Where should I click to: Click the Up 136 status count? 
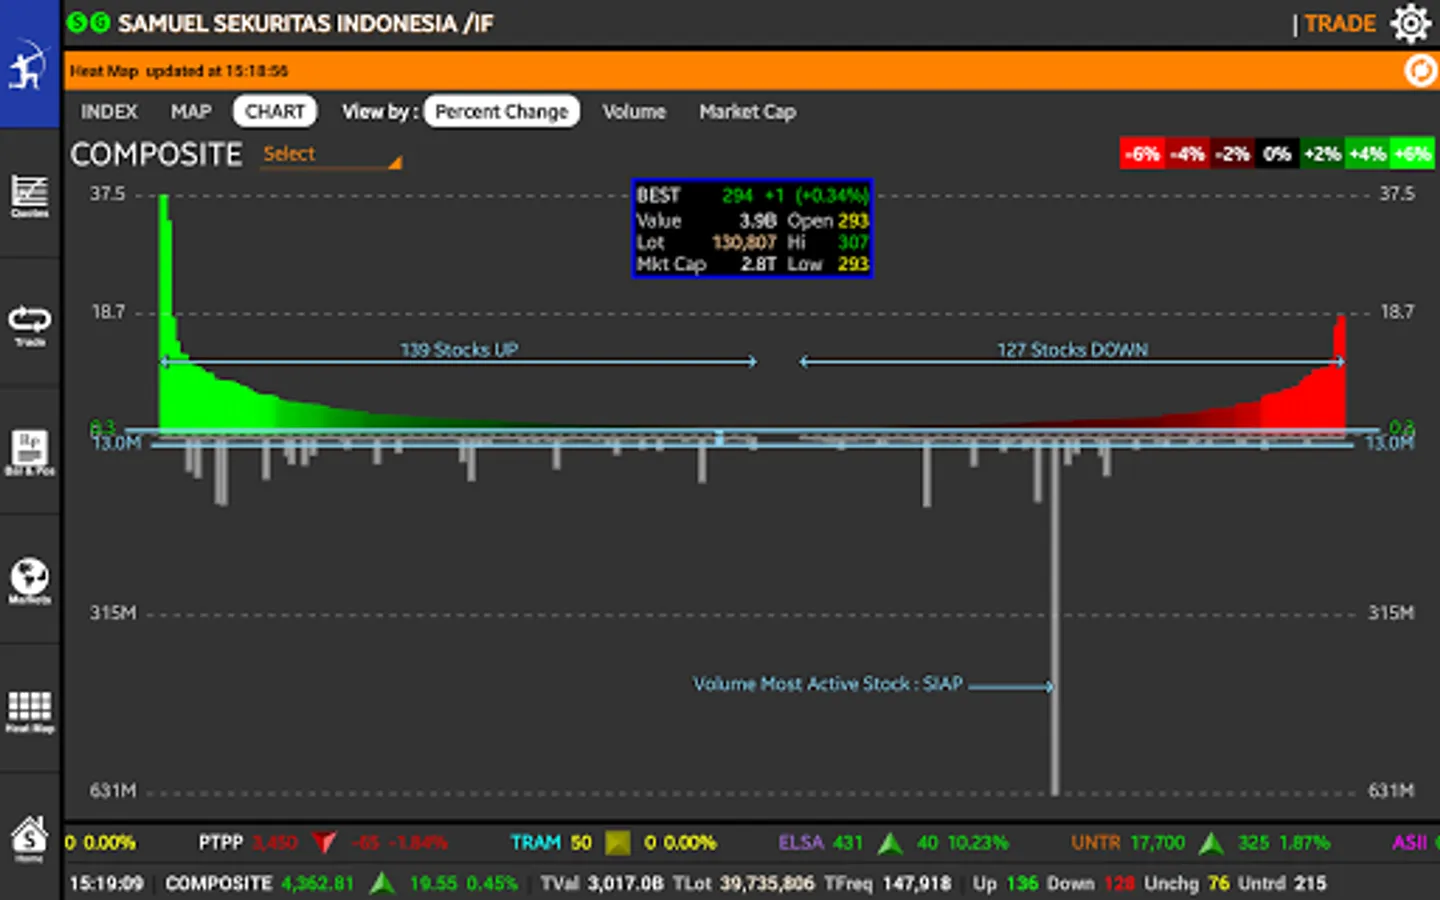1005,883
